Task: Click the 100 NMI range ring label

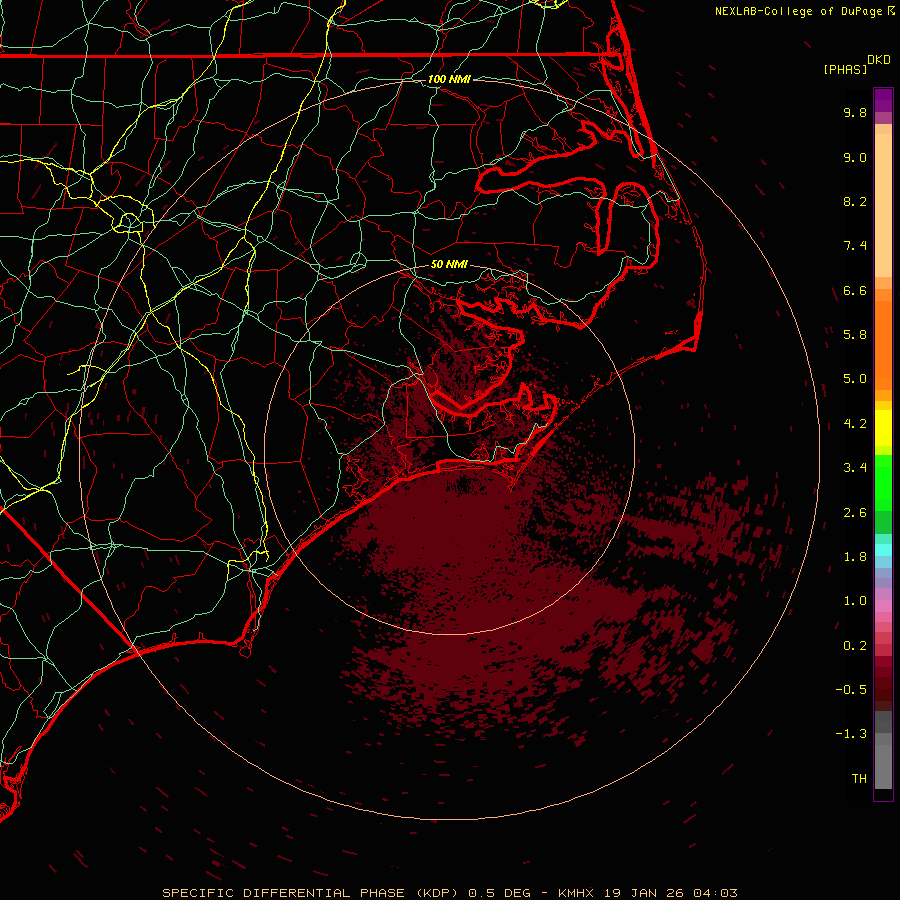Action: [449, 79]
